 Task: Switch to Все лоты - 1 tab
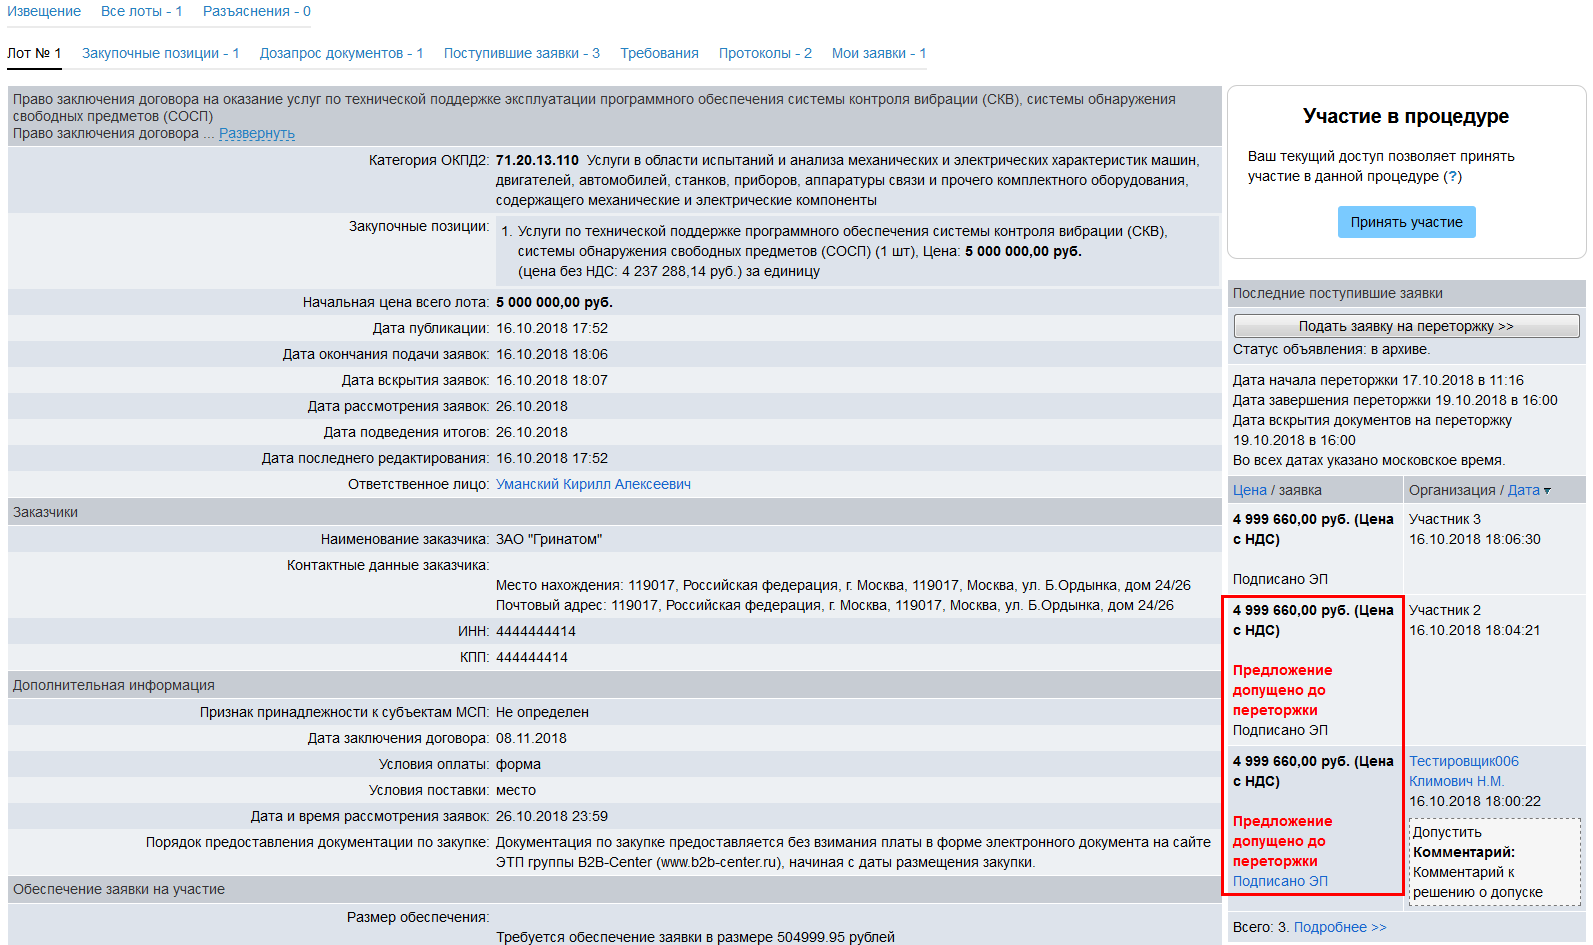click(x=141, y=11)
